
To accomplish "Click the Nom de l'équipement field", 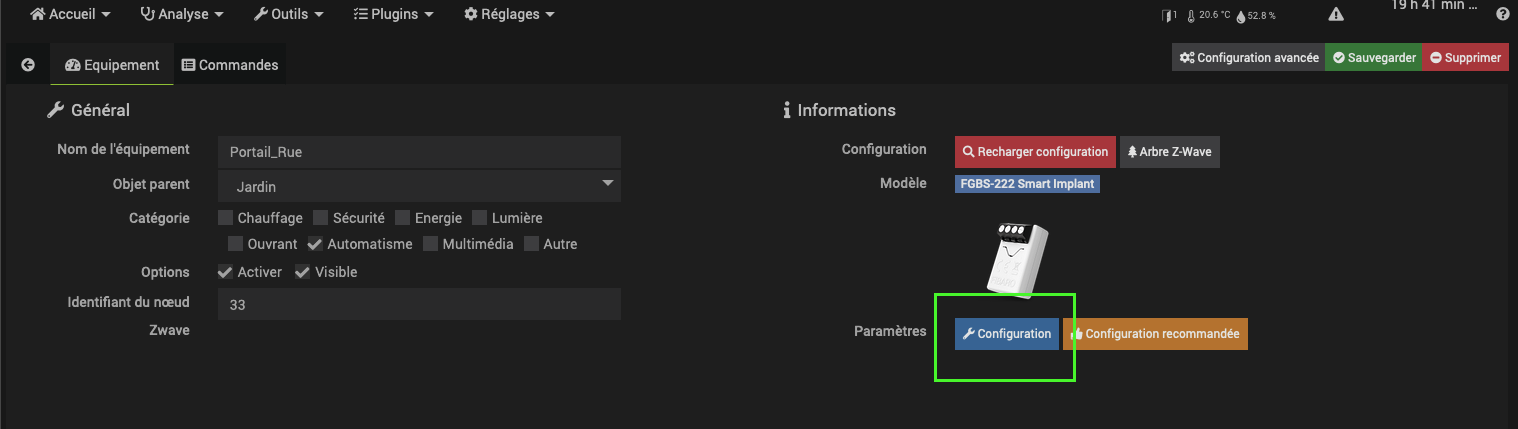I will click(x=419, y=152).
